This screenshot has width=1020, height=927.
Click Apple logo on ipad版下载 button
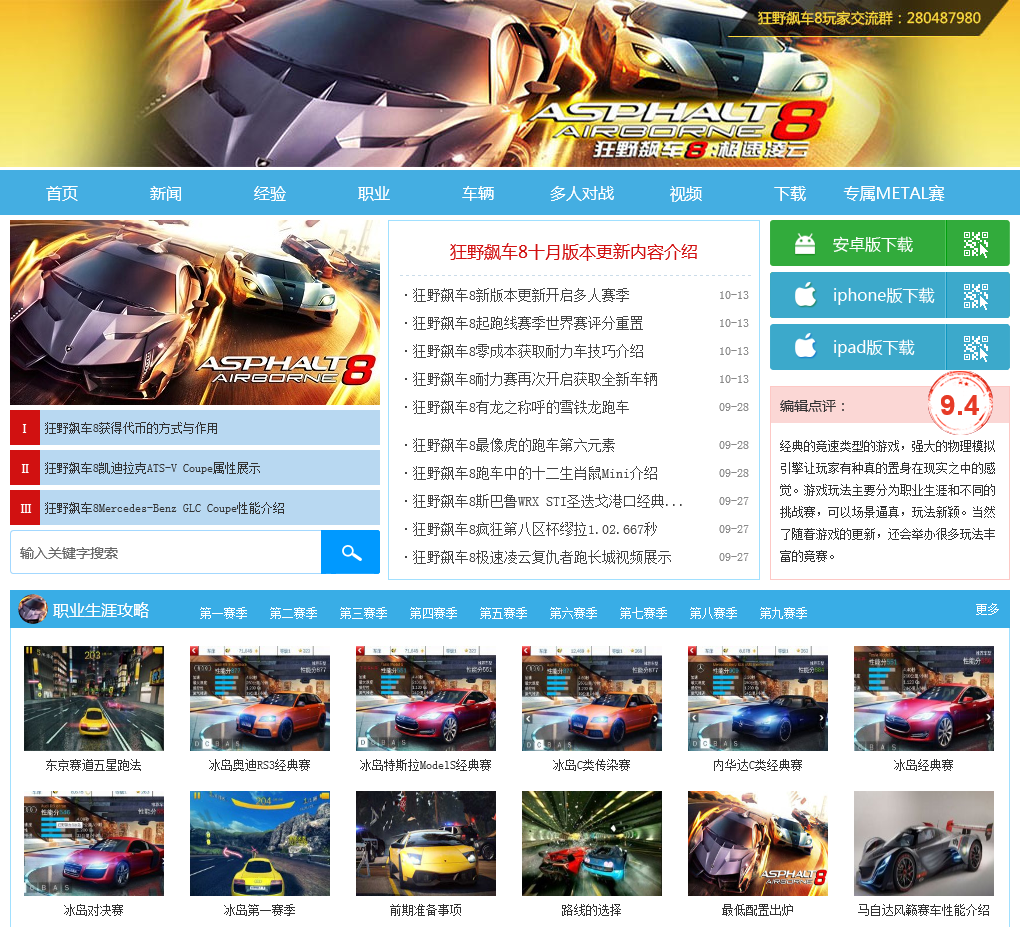[x=805, y=346]
